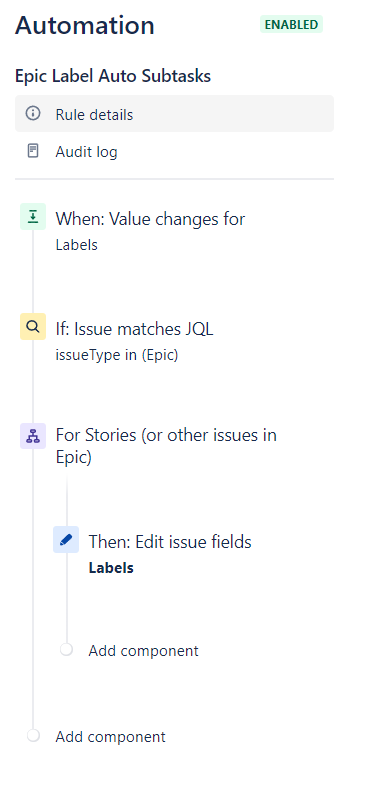The image size is (381, 803).
Task: Open the Rule details item
Action: click(x=174, y=114)
